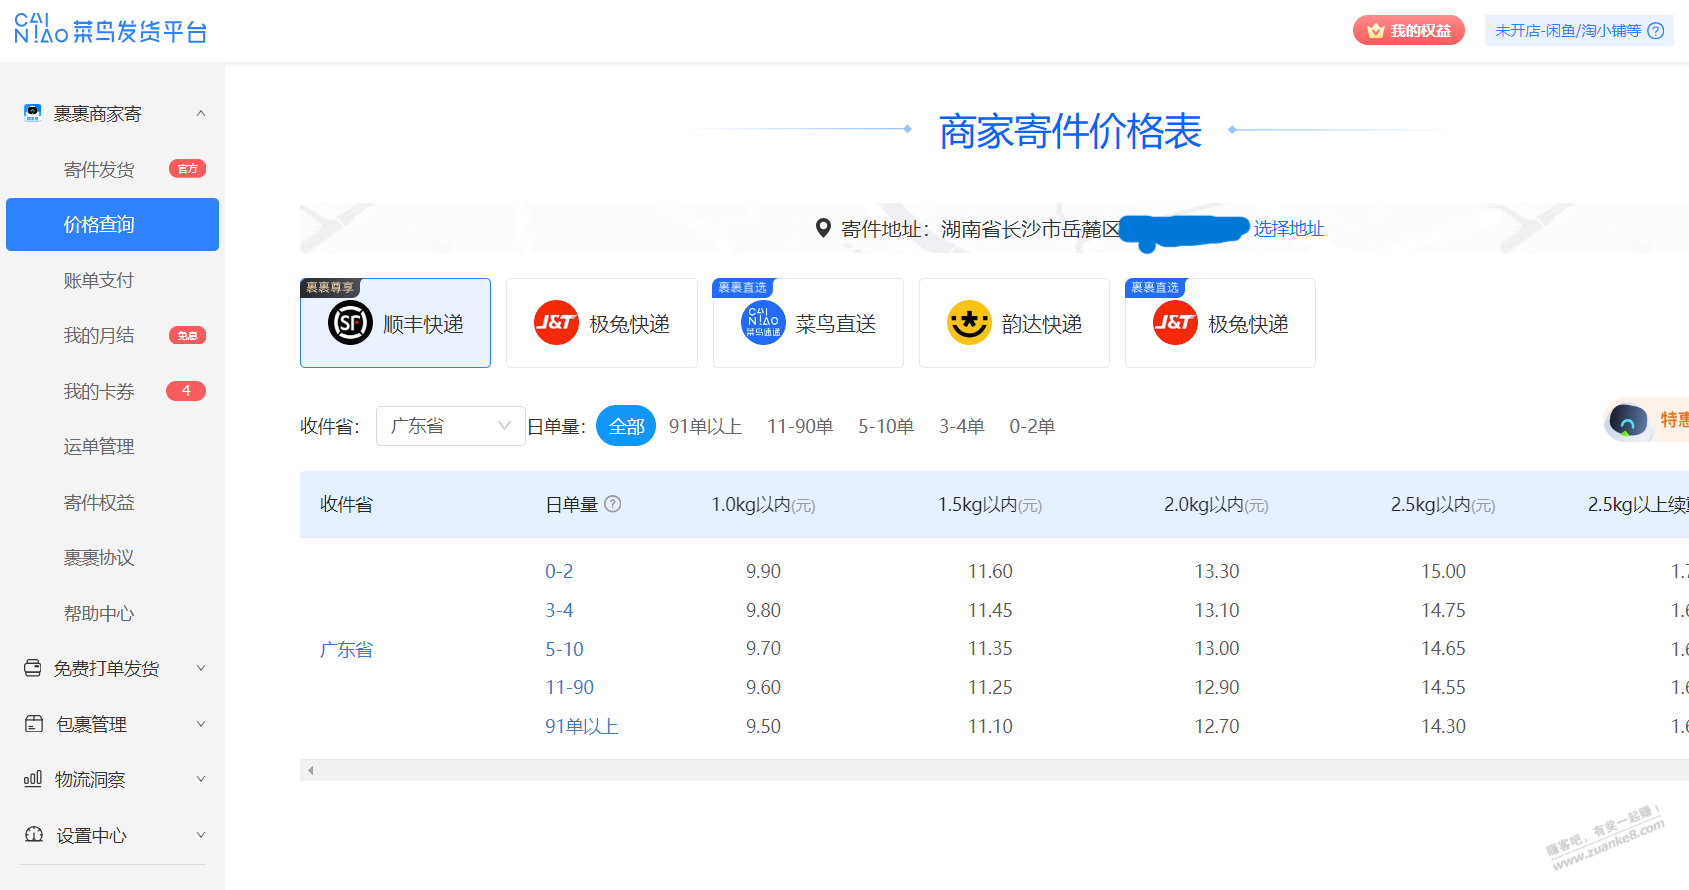This screenshot has height=890, width=1689.
Task: Click the red badge beside 我的月结
Action: click(187, 335)
